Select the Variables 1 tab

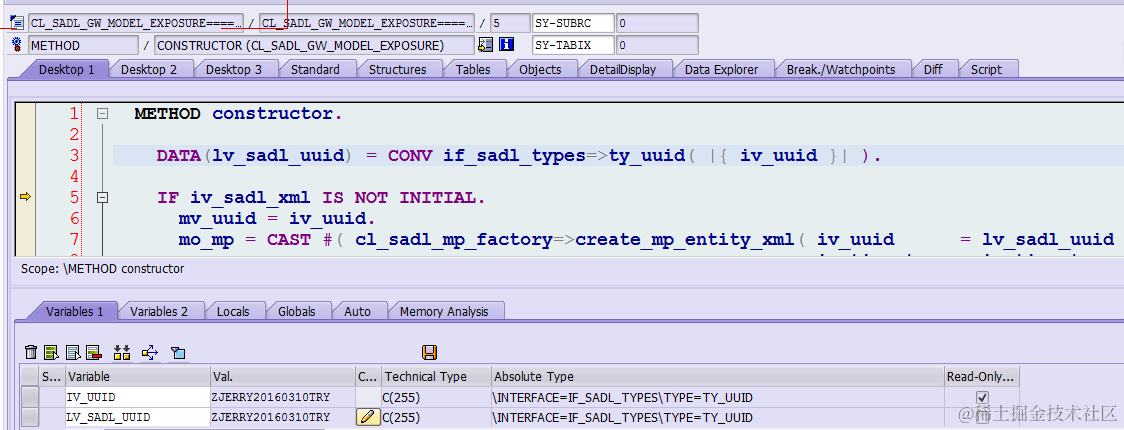pos(75,311)
